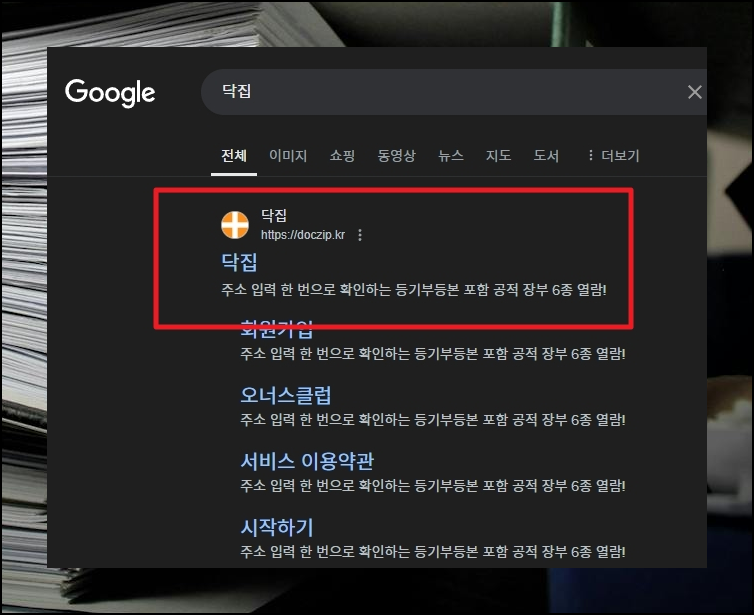Click the description under the 닥집 title
The width and height of the screenshot is (754, 615).
(414, 290)
